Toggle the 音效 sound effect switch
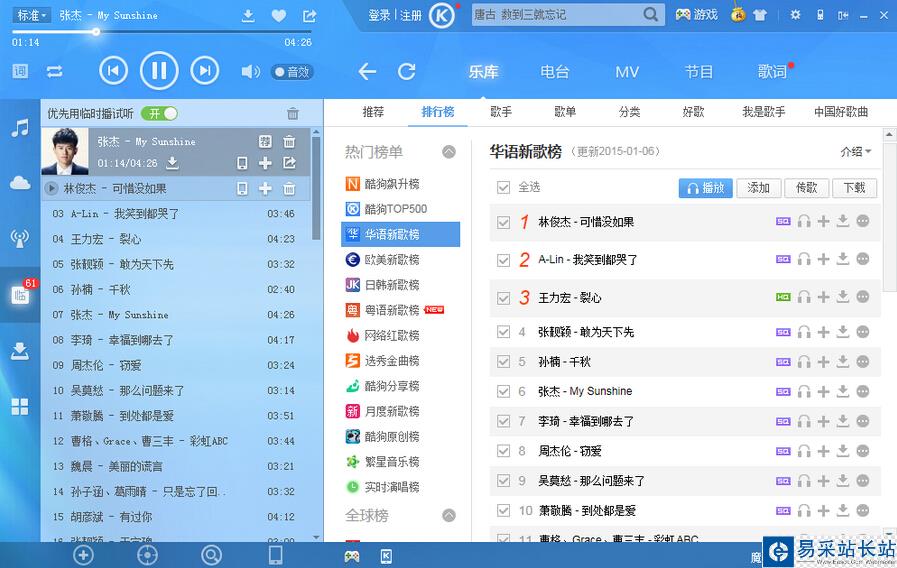 coord(292,72)
